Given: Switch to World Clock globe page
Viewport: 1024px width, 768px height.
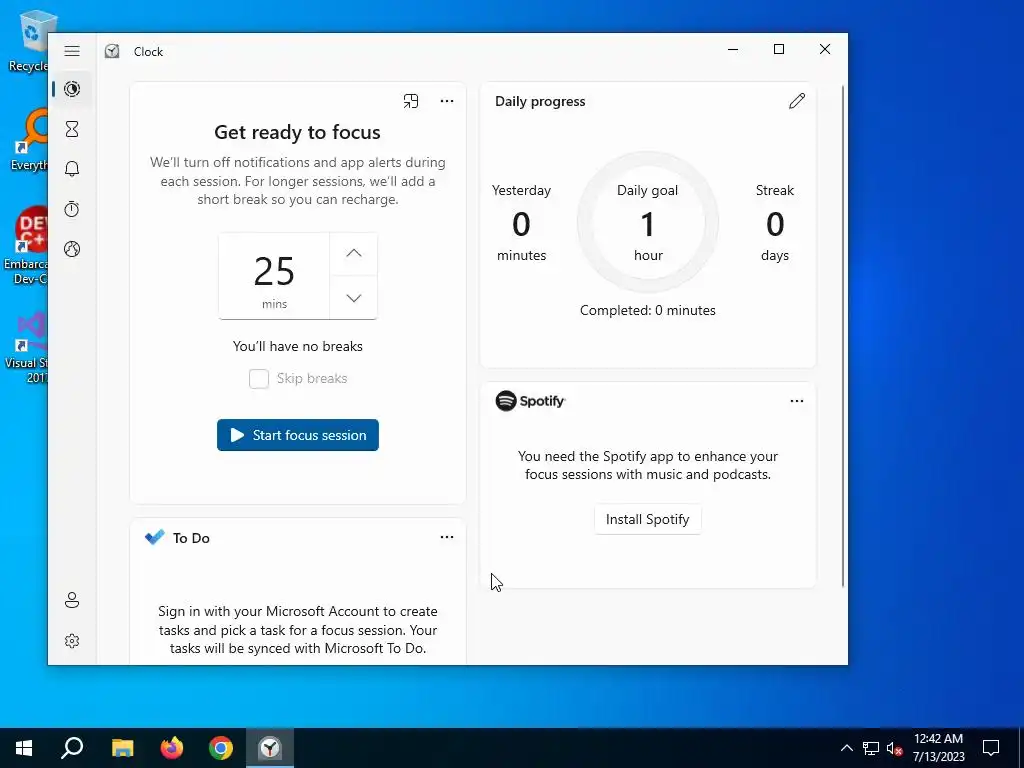Looking at the screenshot, I should (x=72, y=249).
